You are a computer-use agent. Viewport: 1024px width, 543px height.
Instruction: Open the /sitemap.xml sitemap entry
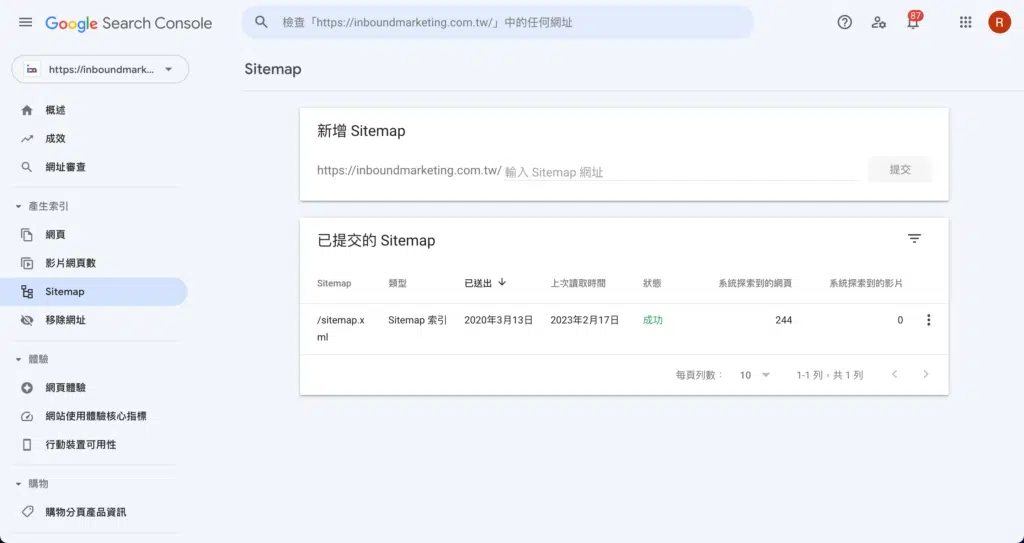[341, 329]
